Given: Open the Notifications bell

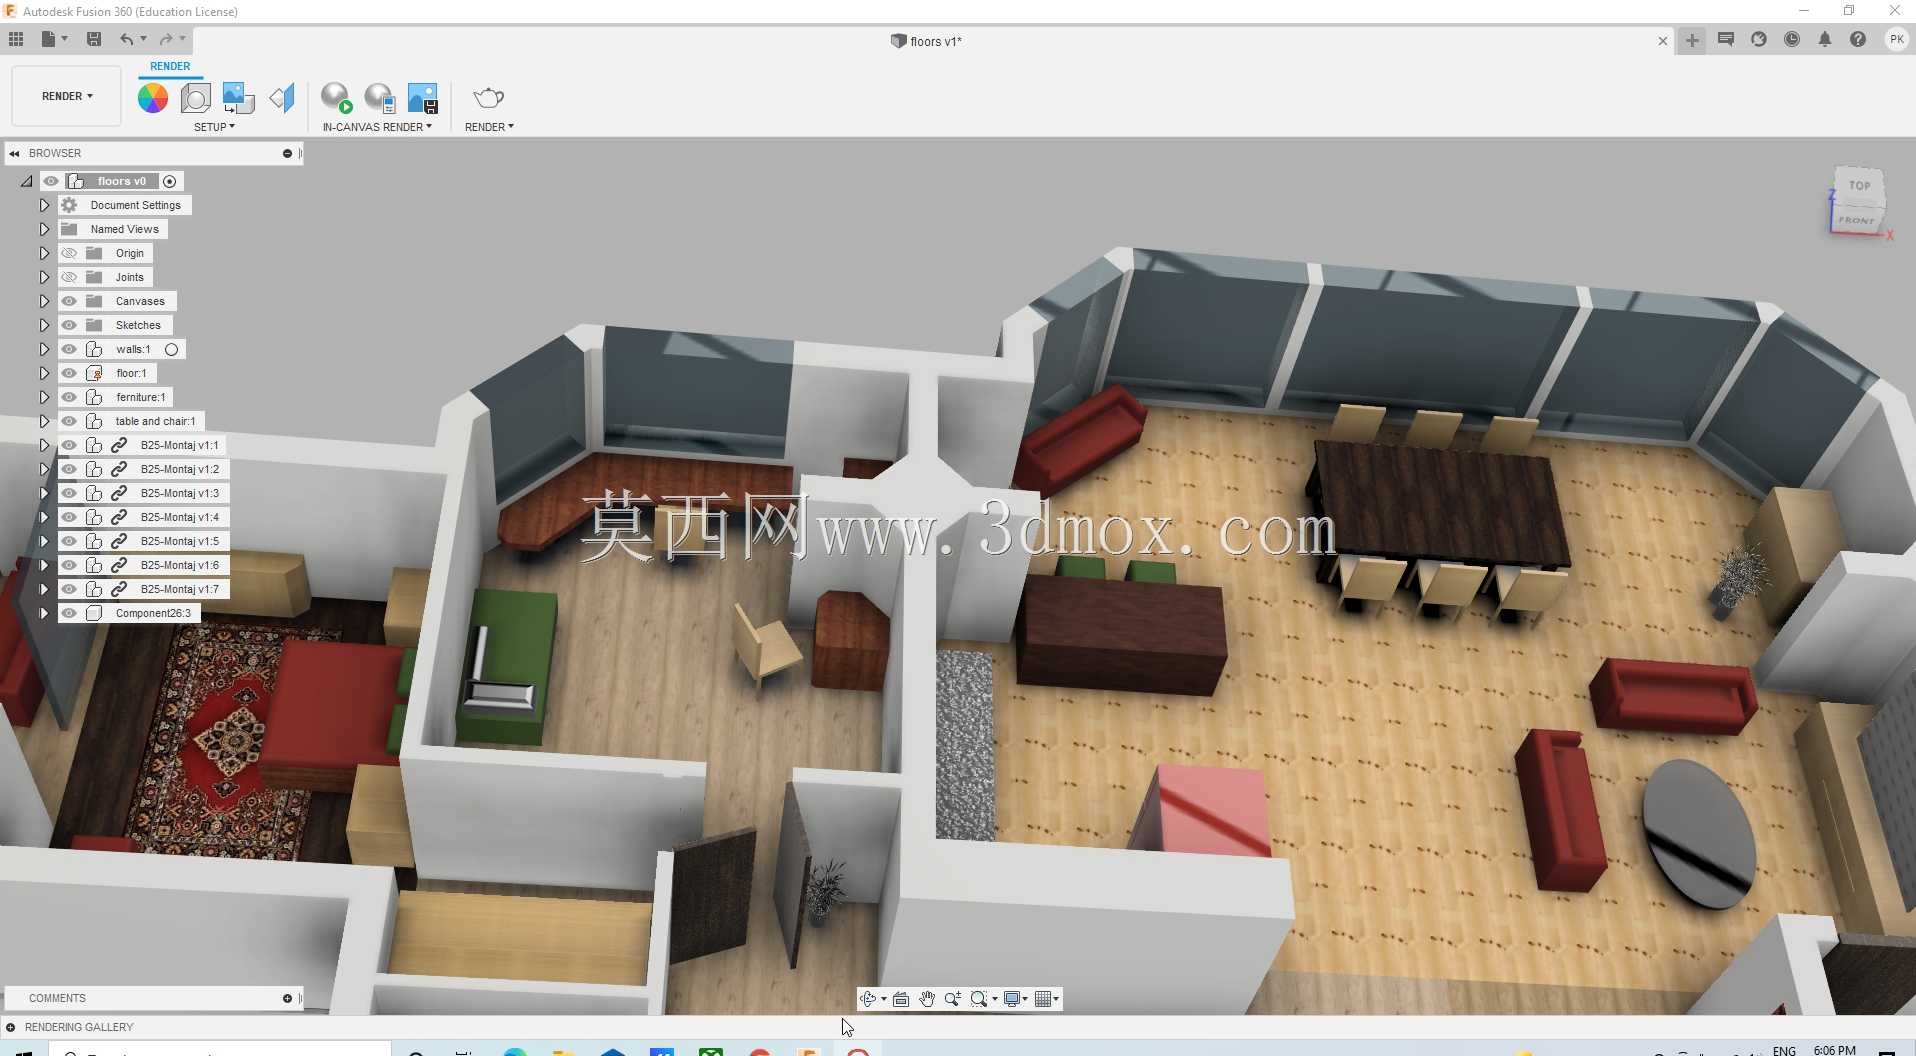Looking at the screenshot, I should click(1825, 40).
